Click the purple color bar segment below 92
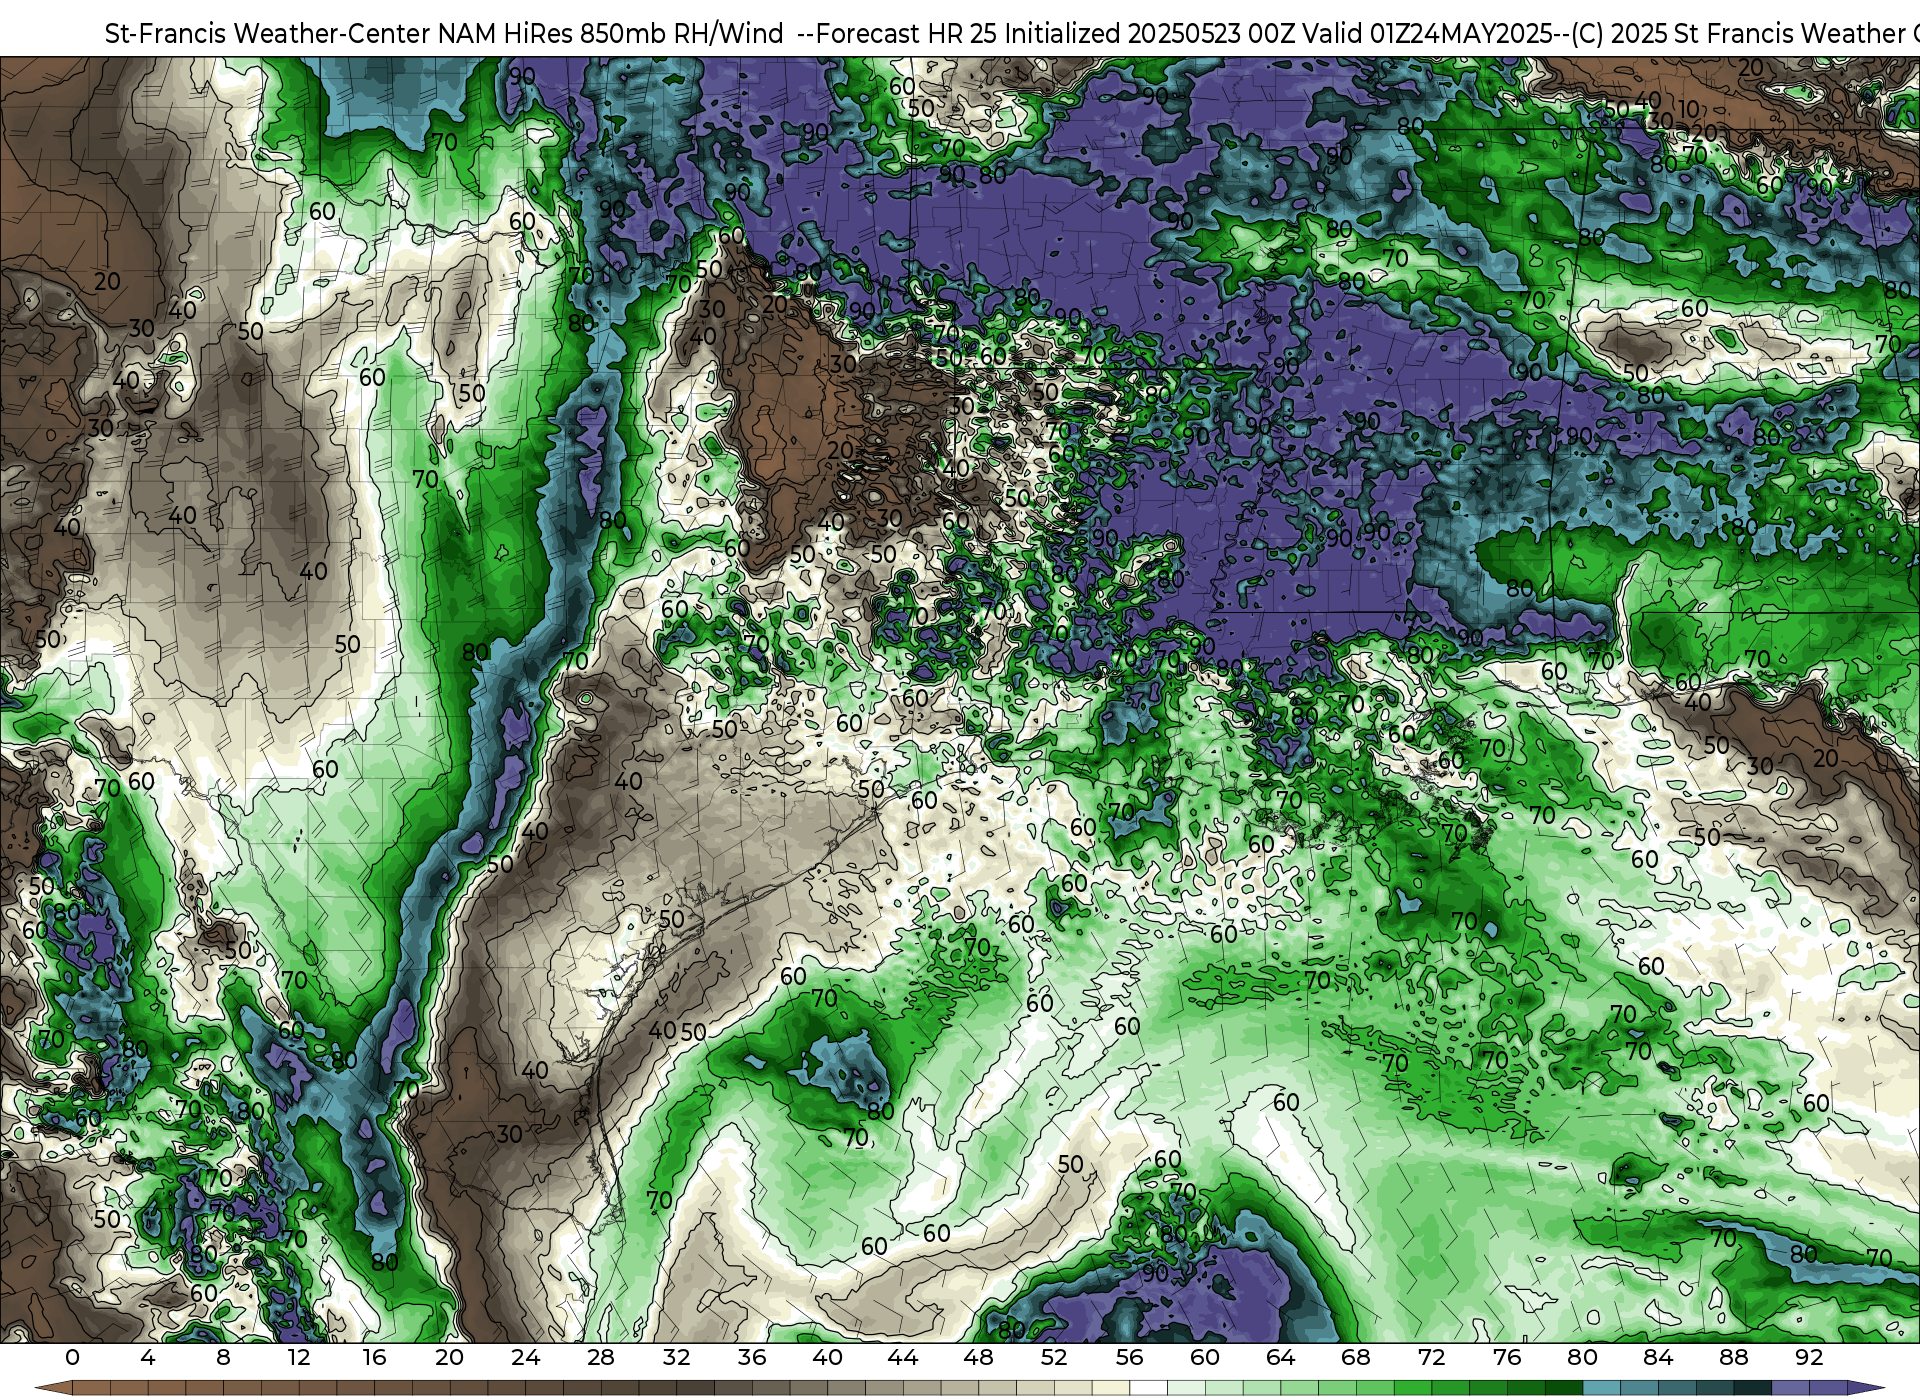Image resolution: width=1920 pixels, height=1400 pixels. pyautogui.click(x=1827, y=1388)
